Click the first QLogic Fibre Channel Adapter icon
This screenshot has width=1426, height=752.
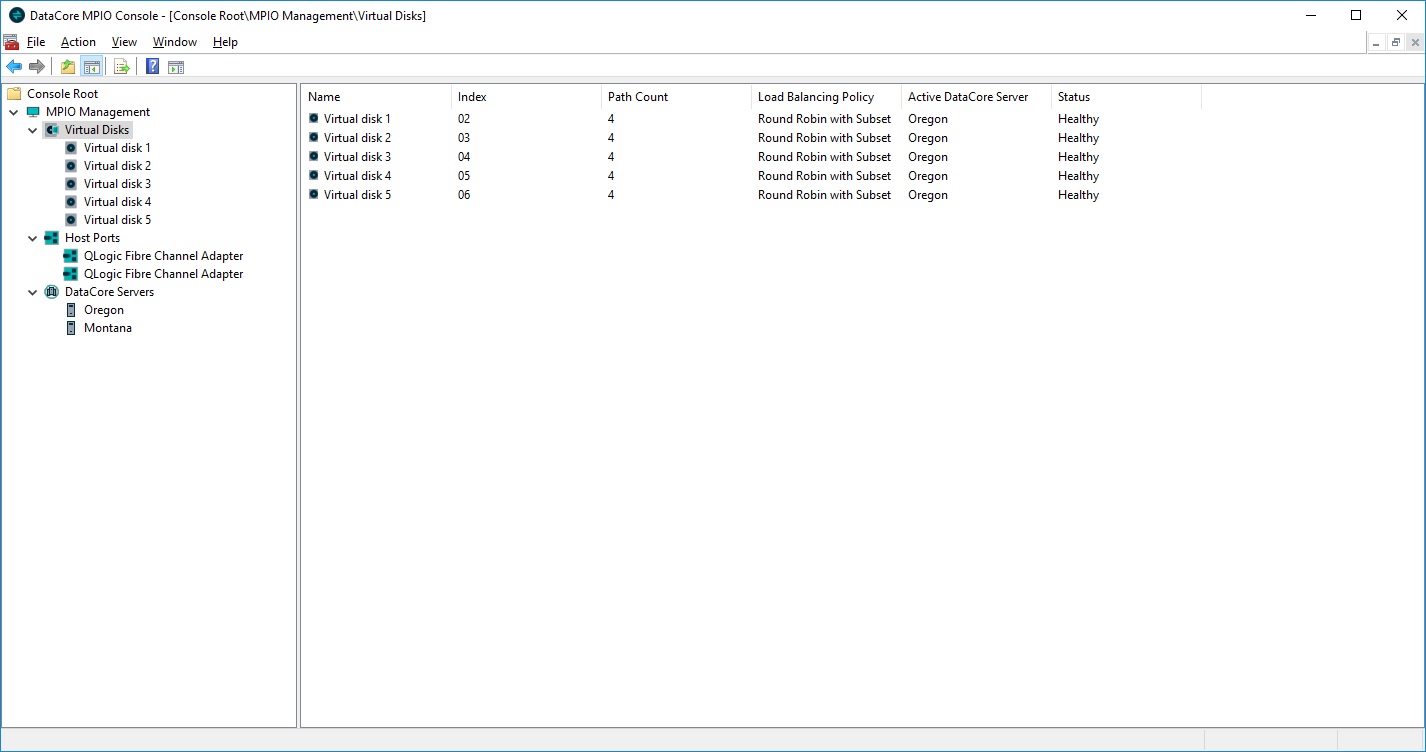pos(71,256)
